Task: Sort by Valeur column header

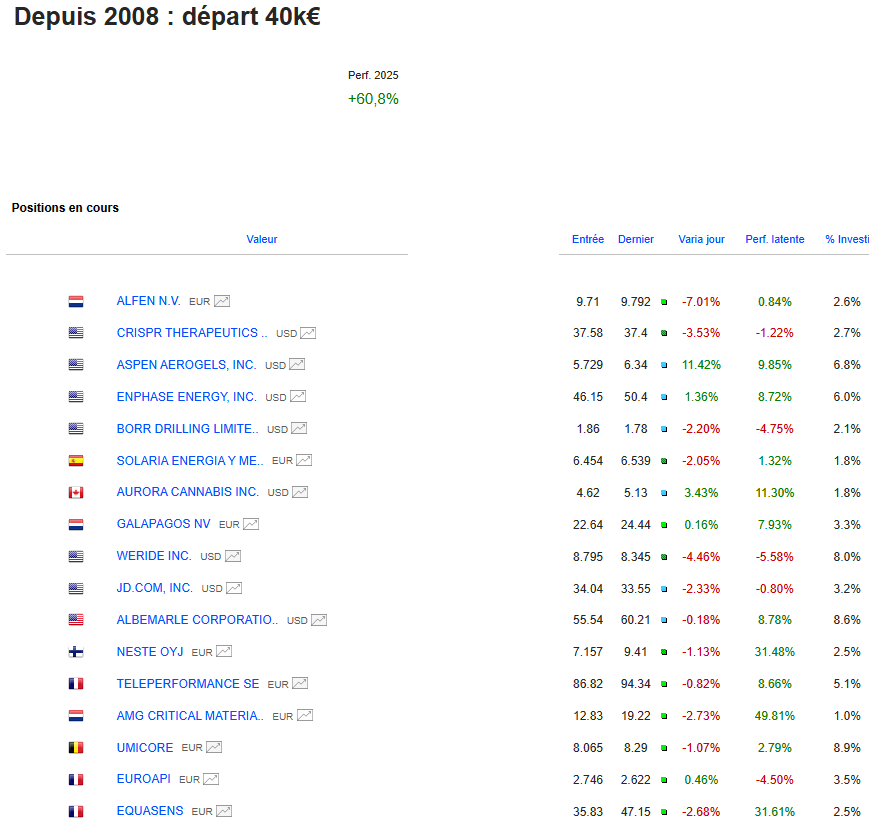Action: (x=262, y=239)
